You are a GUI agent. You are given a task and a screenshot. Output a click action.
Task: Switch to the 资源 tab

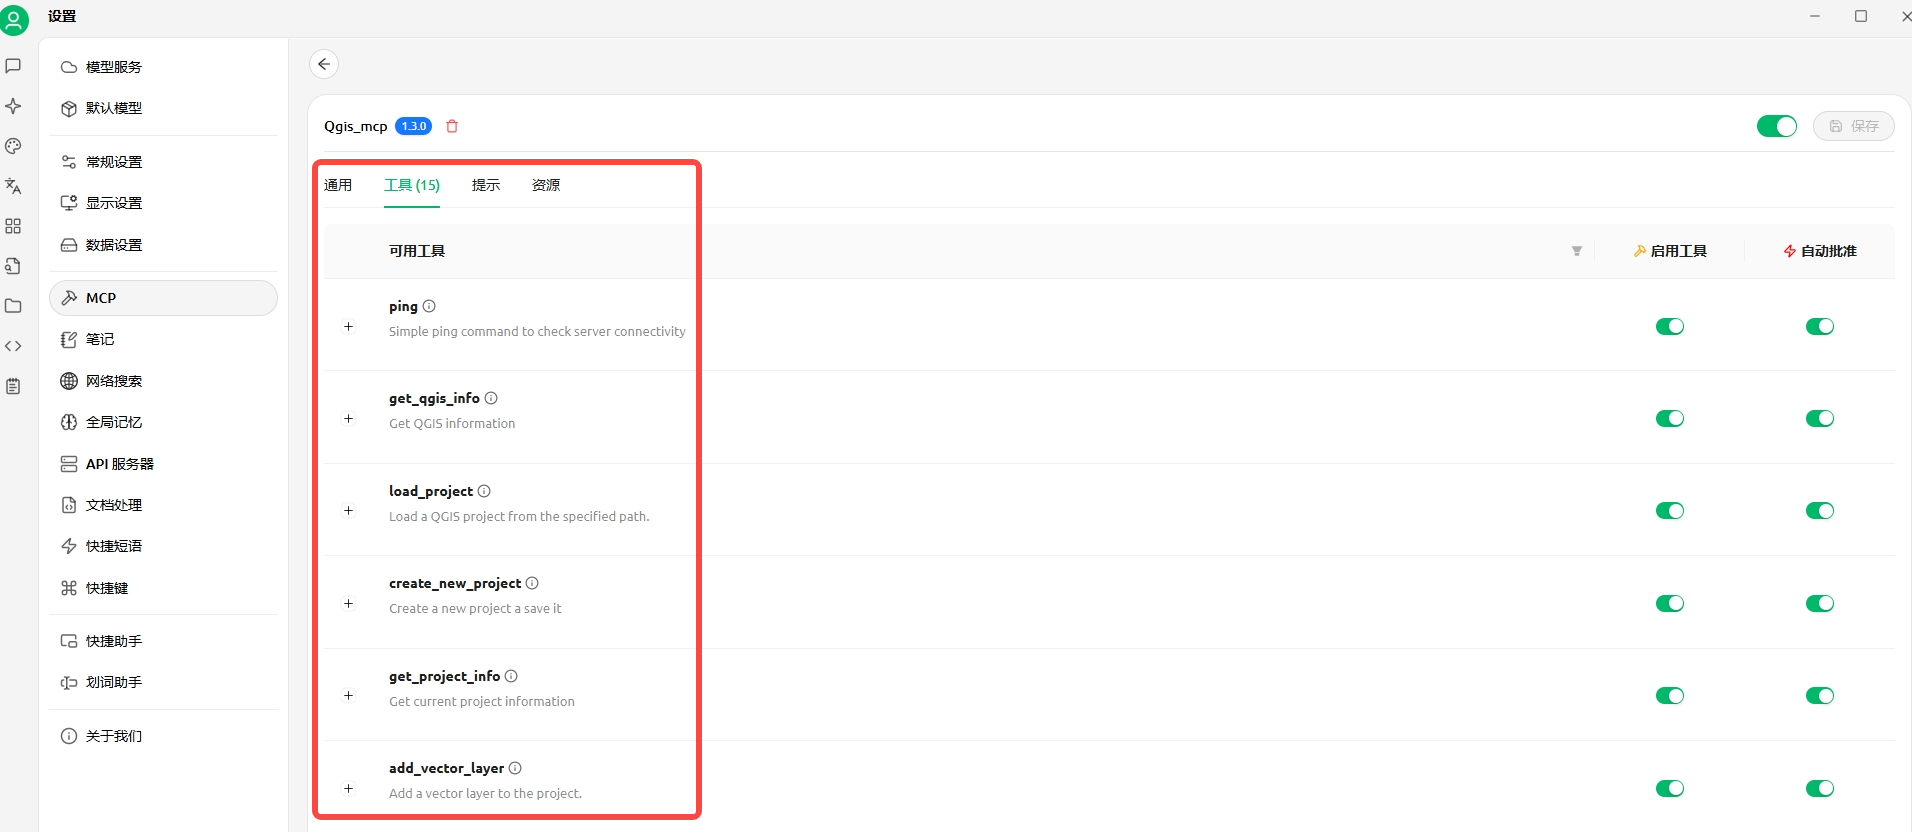pos(546,185)
